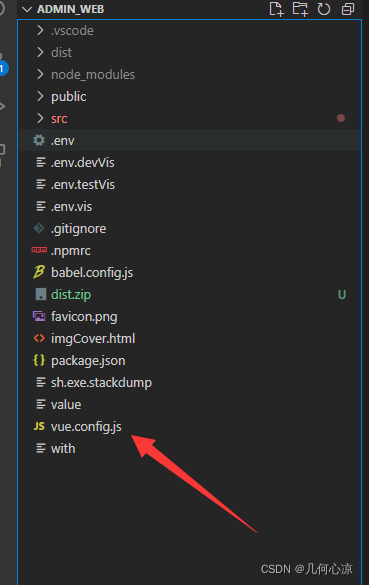The image size is (369, 585).
Task: Click the file icon beside with
Action: 40,448
